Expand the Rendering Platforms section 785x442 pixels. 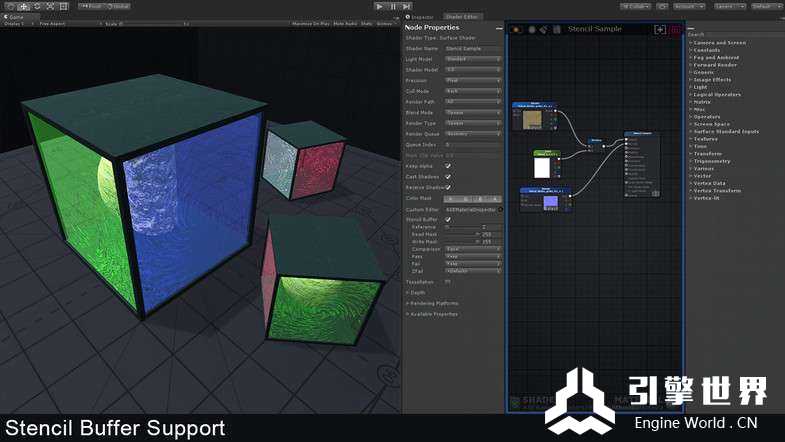tap(432, 303)
